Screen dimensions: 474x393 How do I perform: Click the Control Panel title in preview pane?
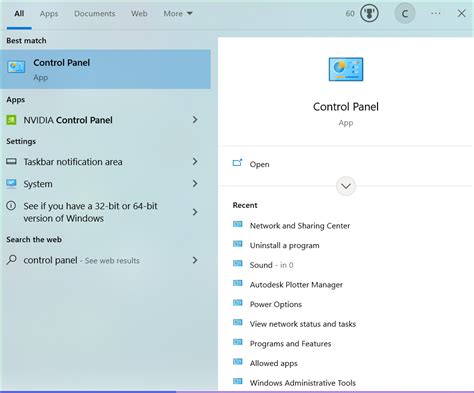pos(346,107)
